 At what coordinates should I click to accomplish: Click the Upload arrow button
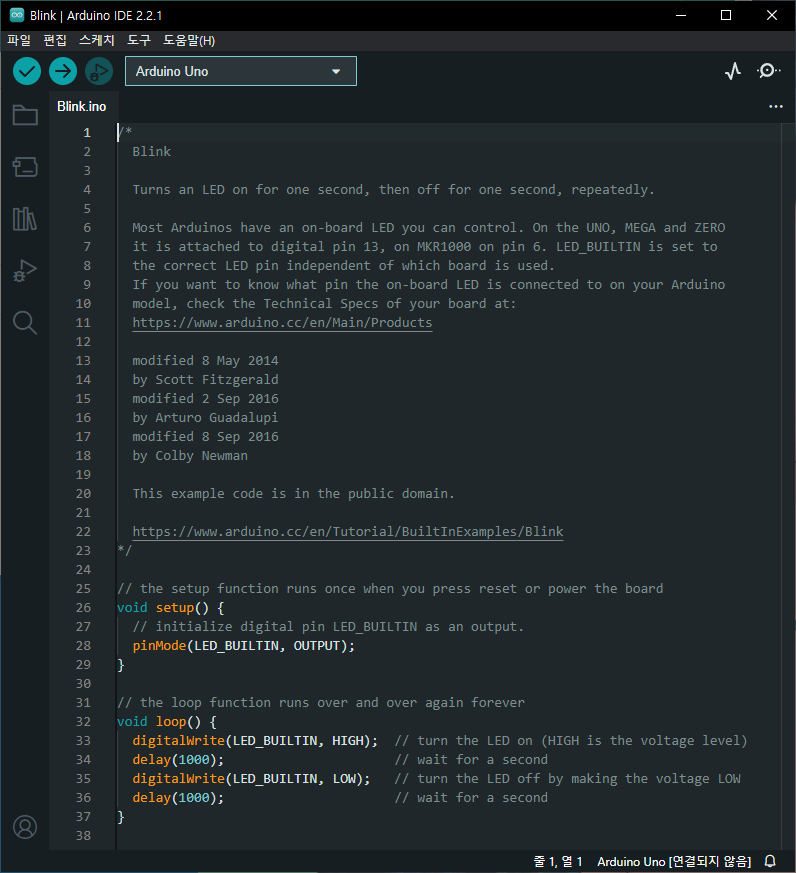pos(63,71)
